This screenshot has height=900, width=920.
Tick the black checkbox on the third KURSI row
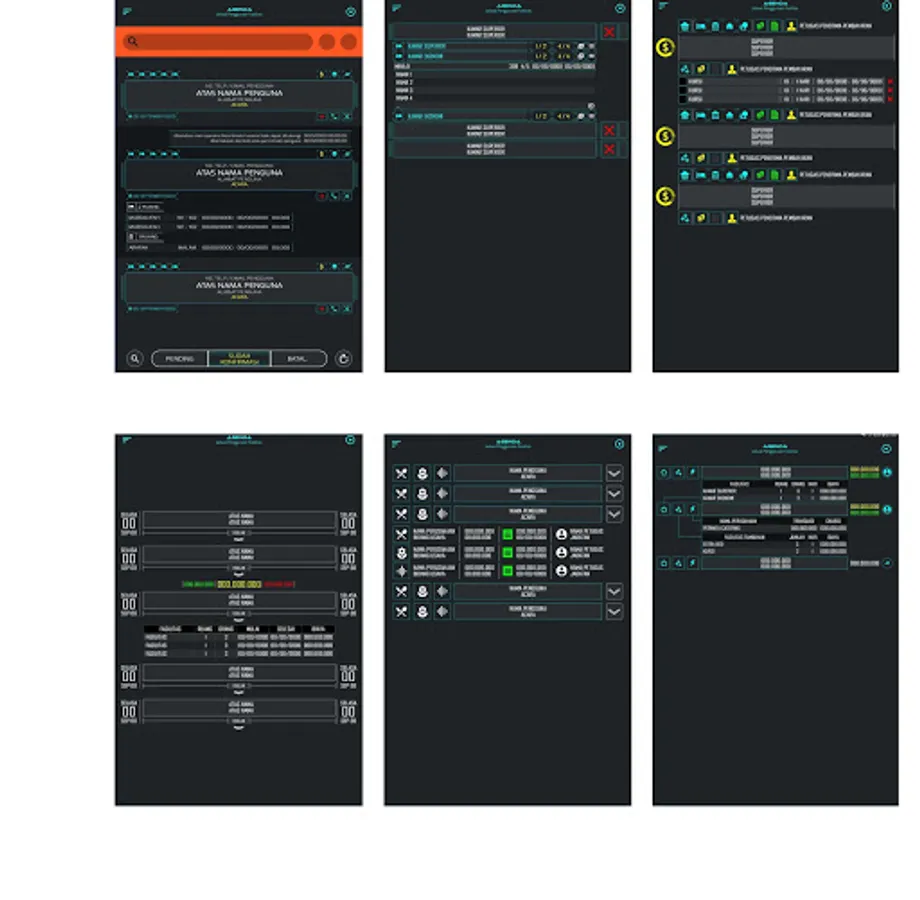tap(683, 100)
